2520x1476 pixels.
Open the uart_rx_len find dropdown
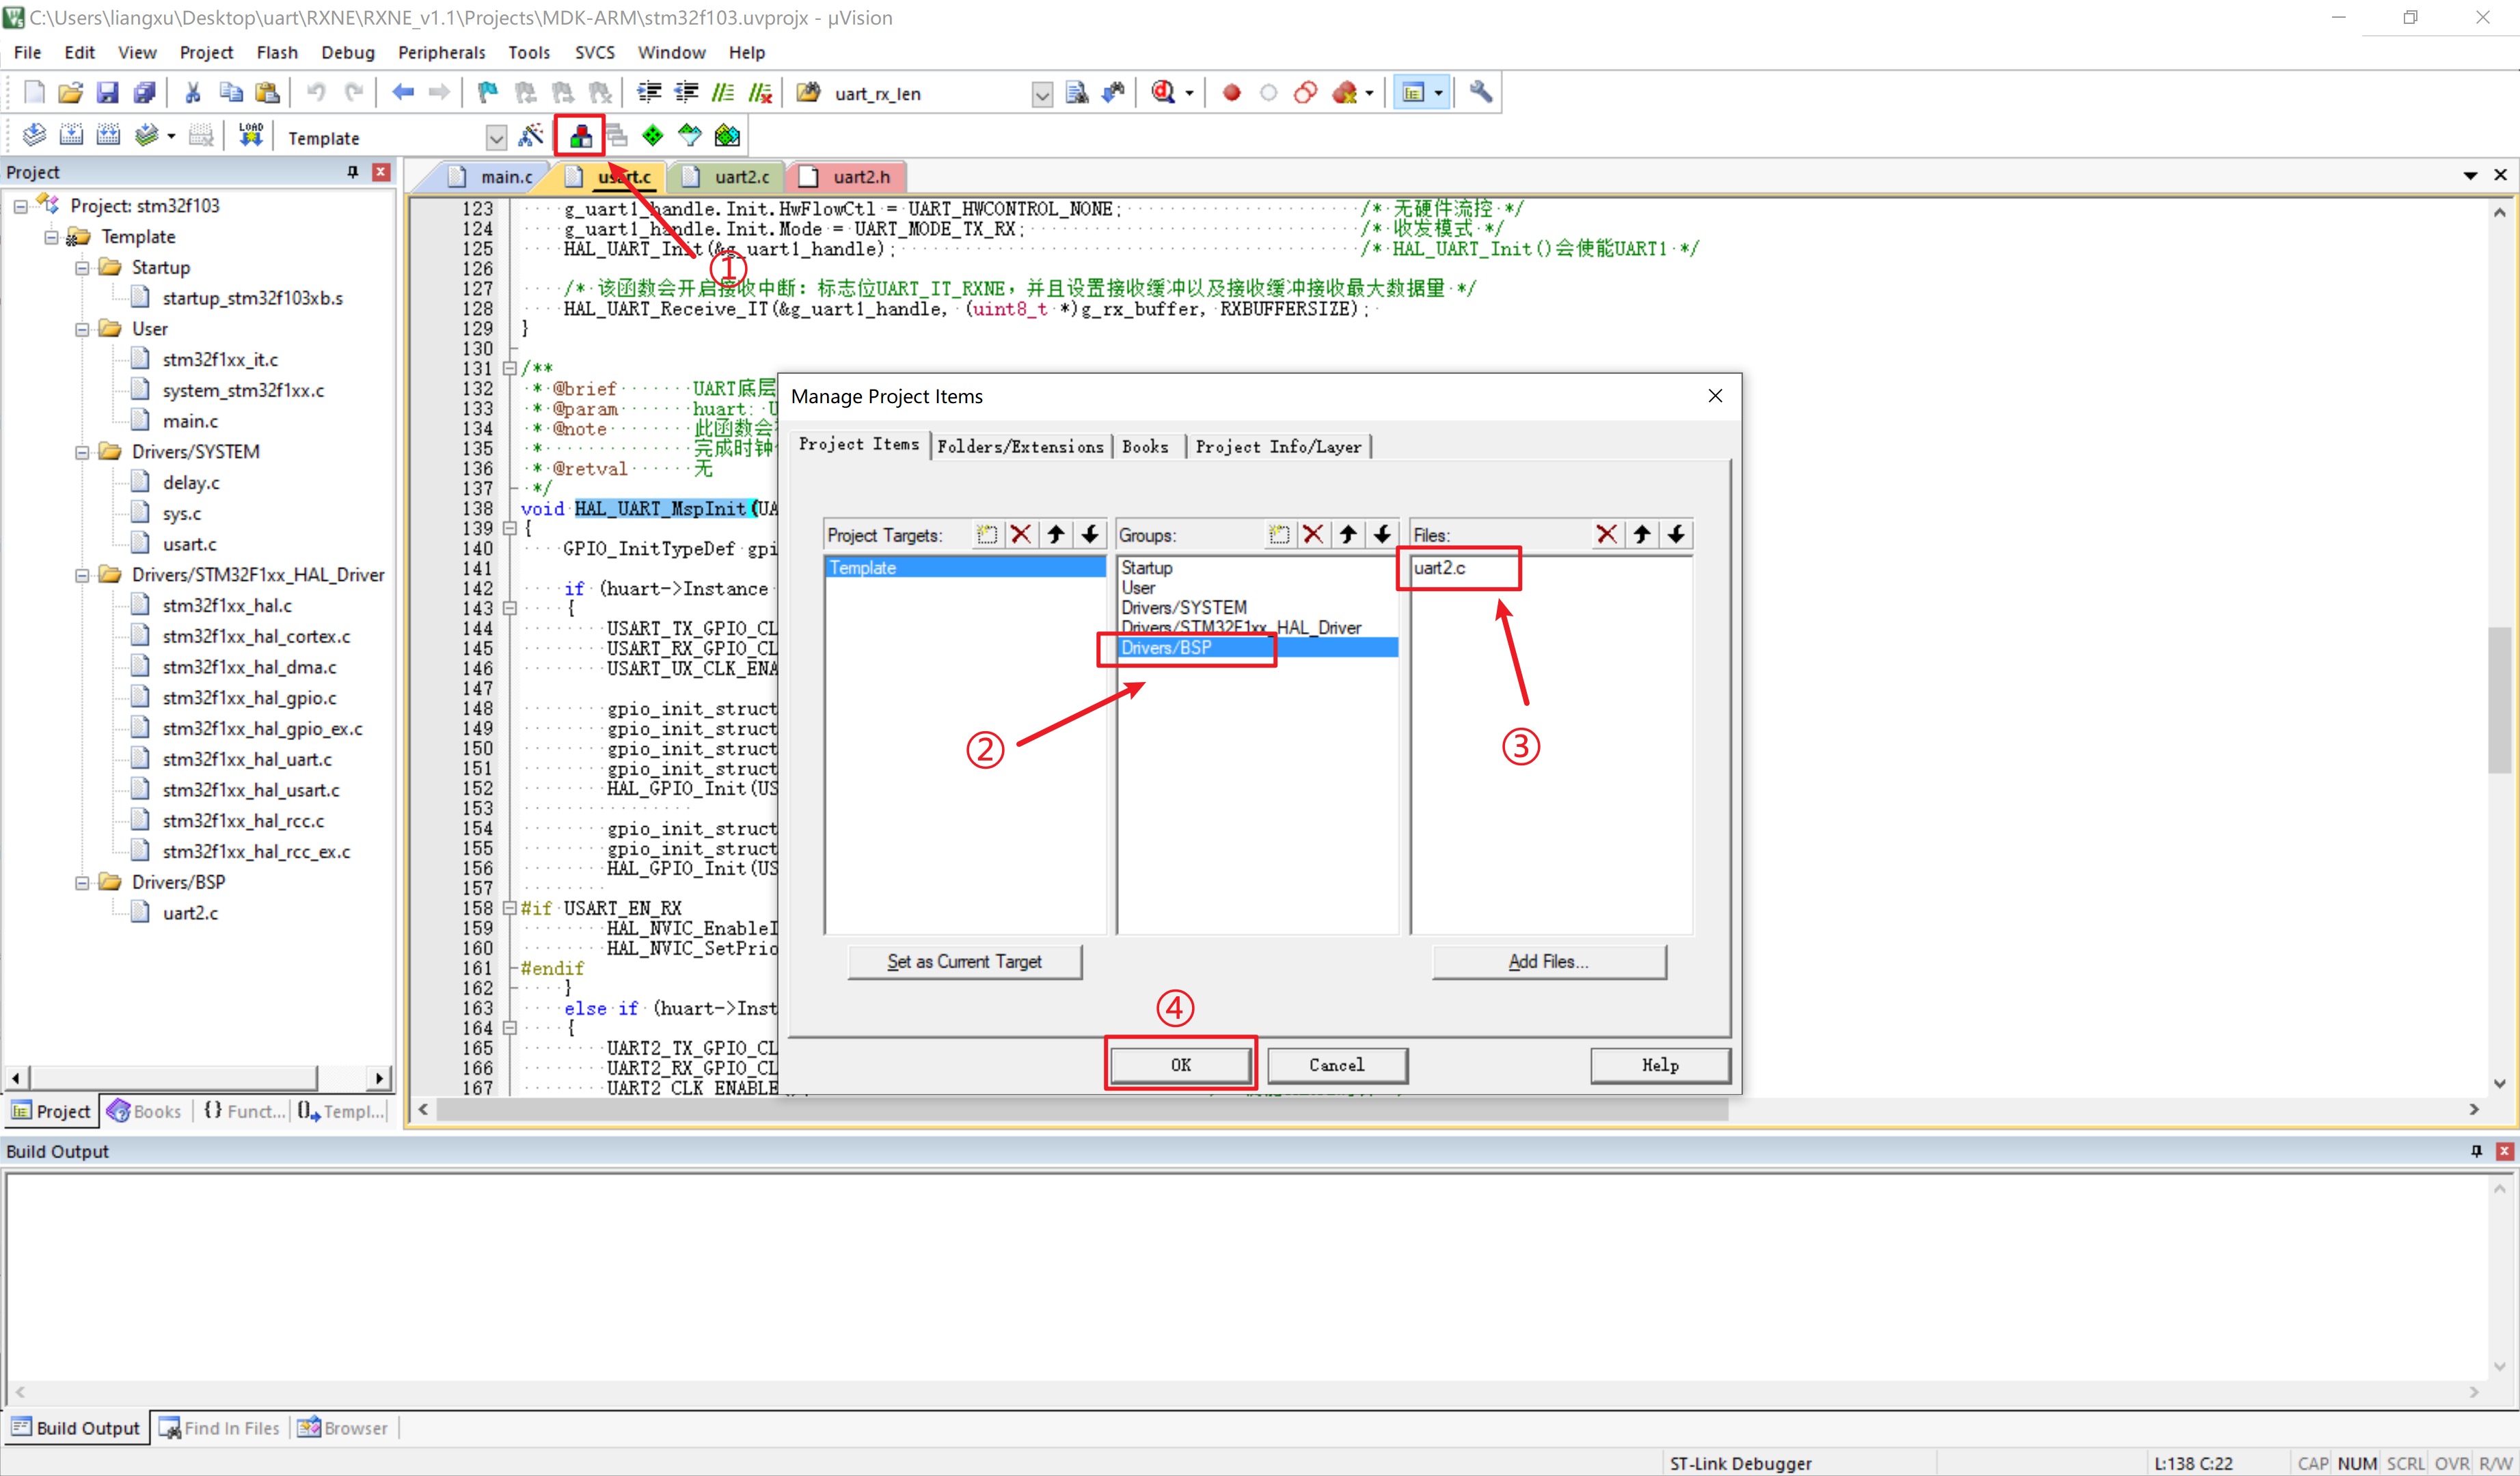[1042, 95]
